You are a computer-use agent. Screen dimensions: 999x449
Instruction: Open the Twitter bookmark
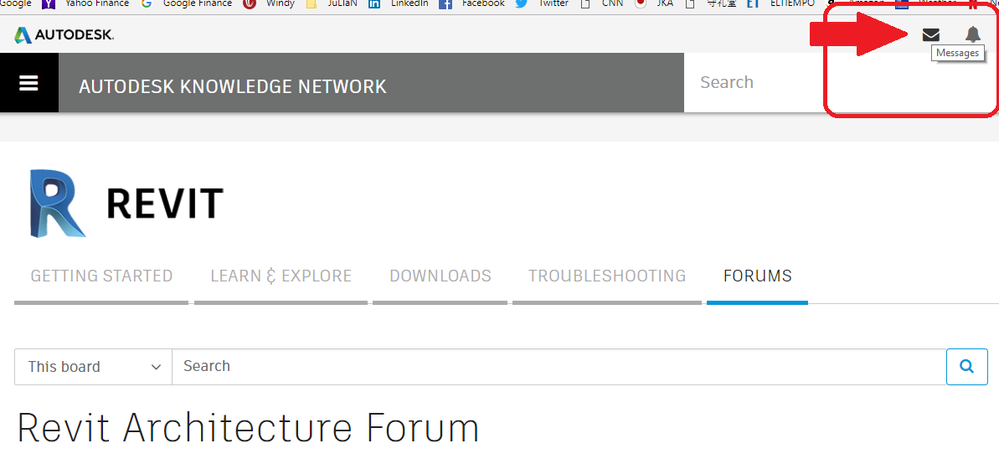[x=542, y=3]
